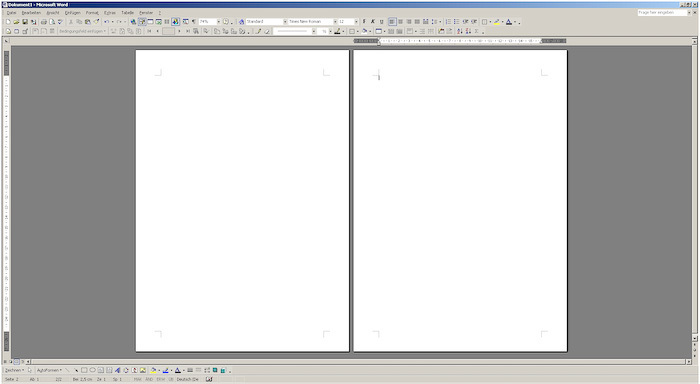Open the Tabelle menu
The width and height of the screenshot is (700, 384).
click(x=127, y=13)
